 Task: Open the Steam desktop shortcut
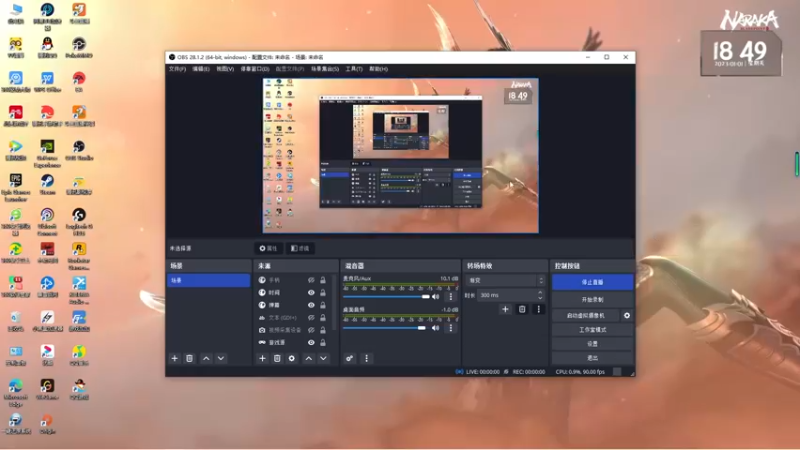[47, 185]
